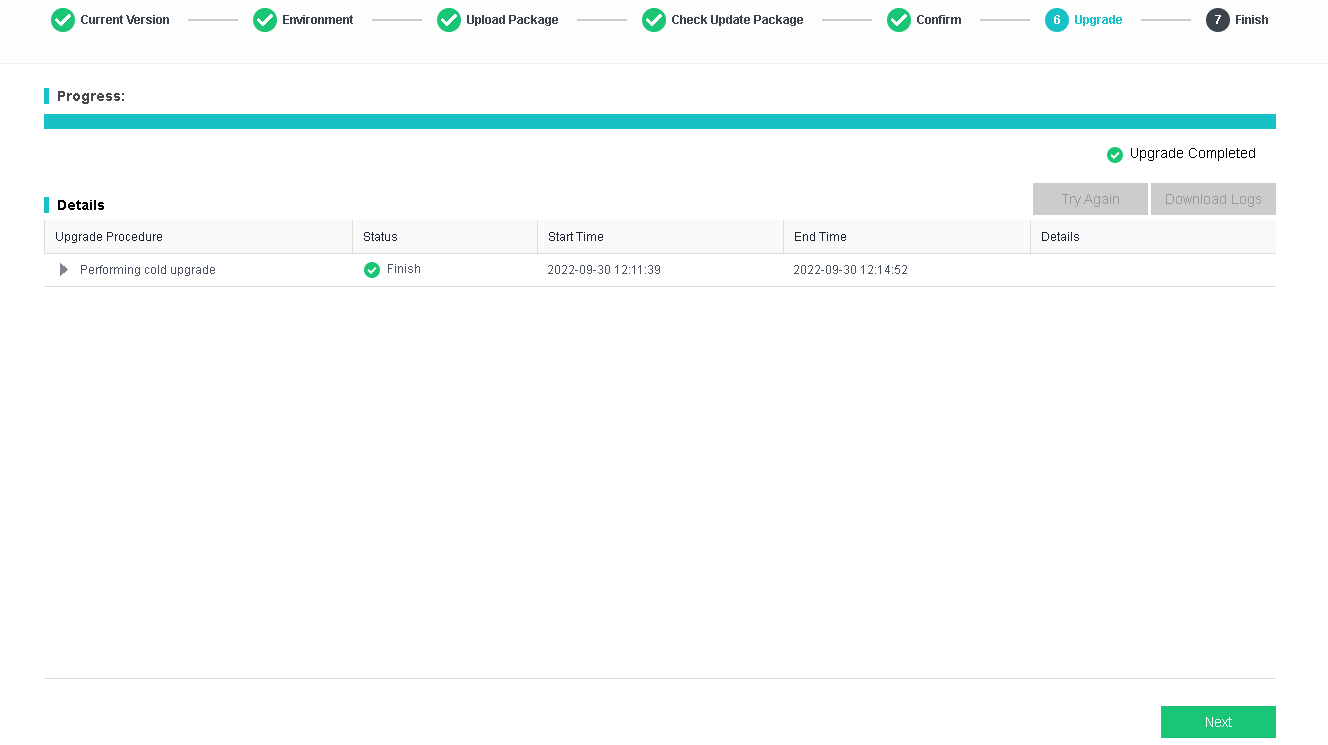Click the Current Version step checkmark icon

63,20
